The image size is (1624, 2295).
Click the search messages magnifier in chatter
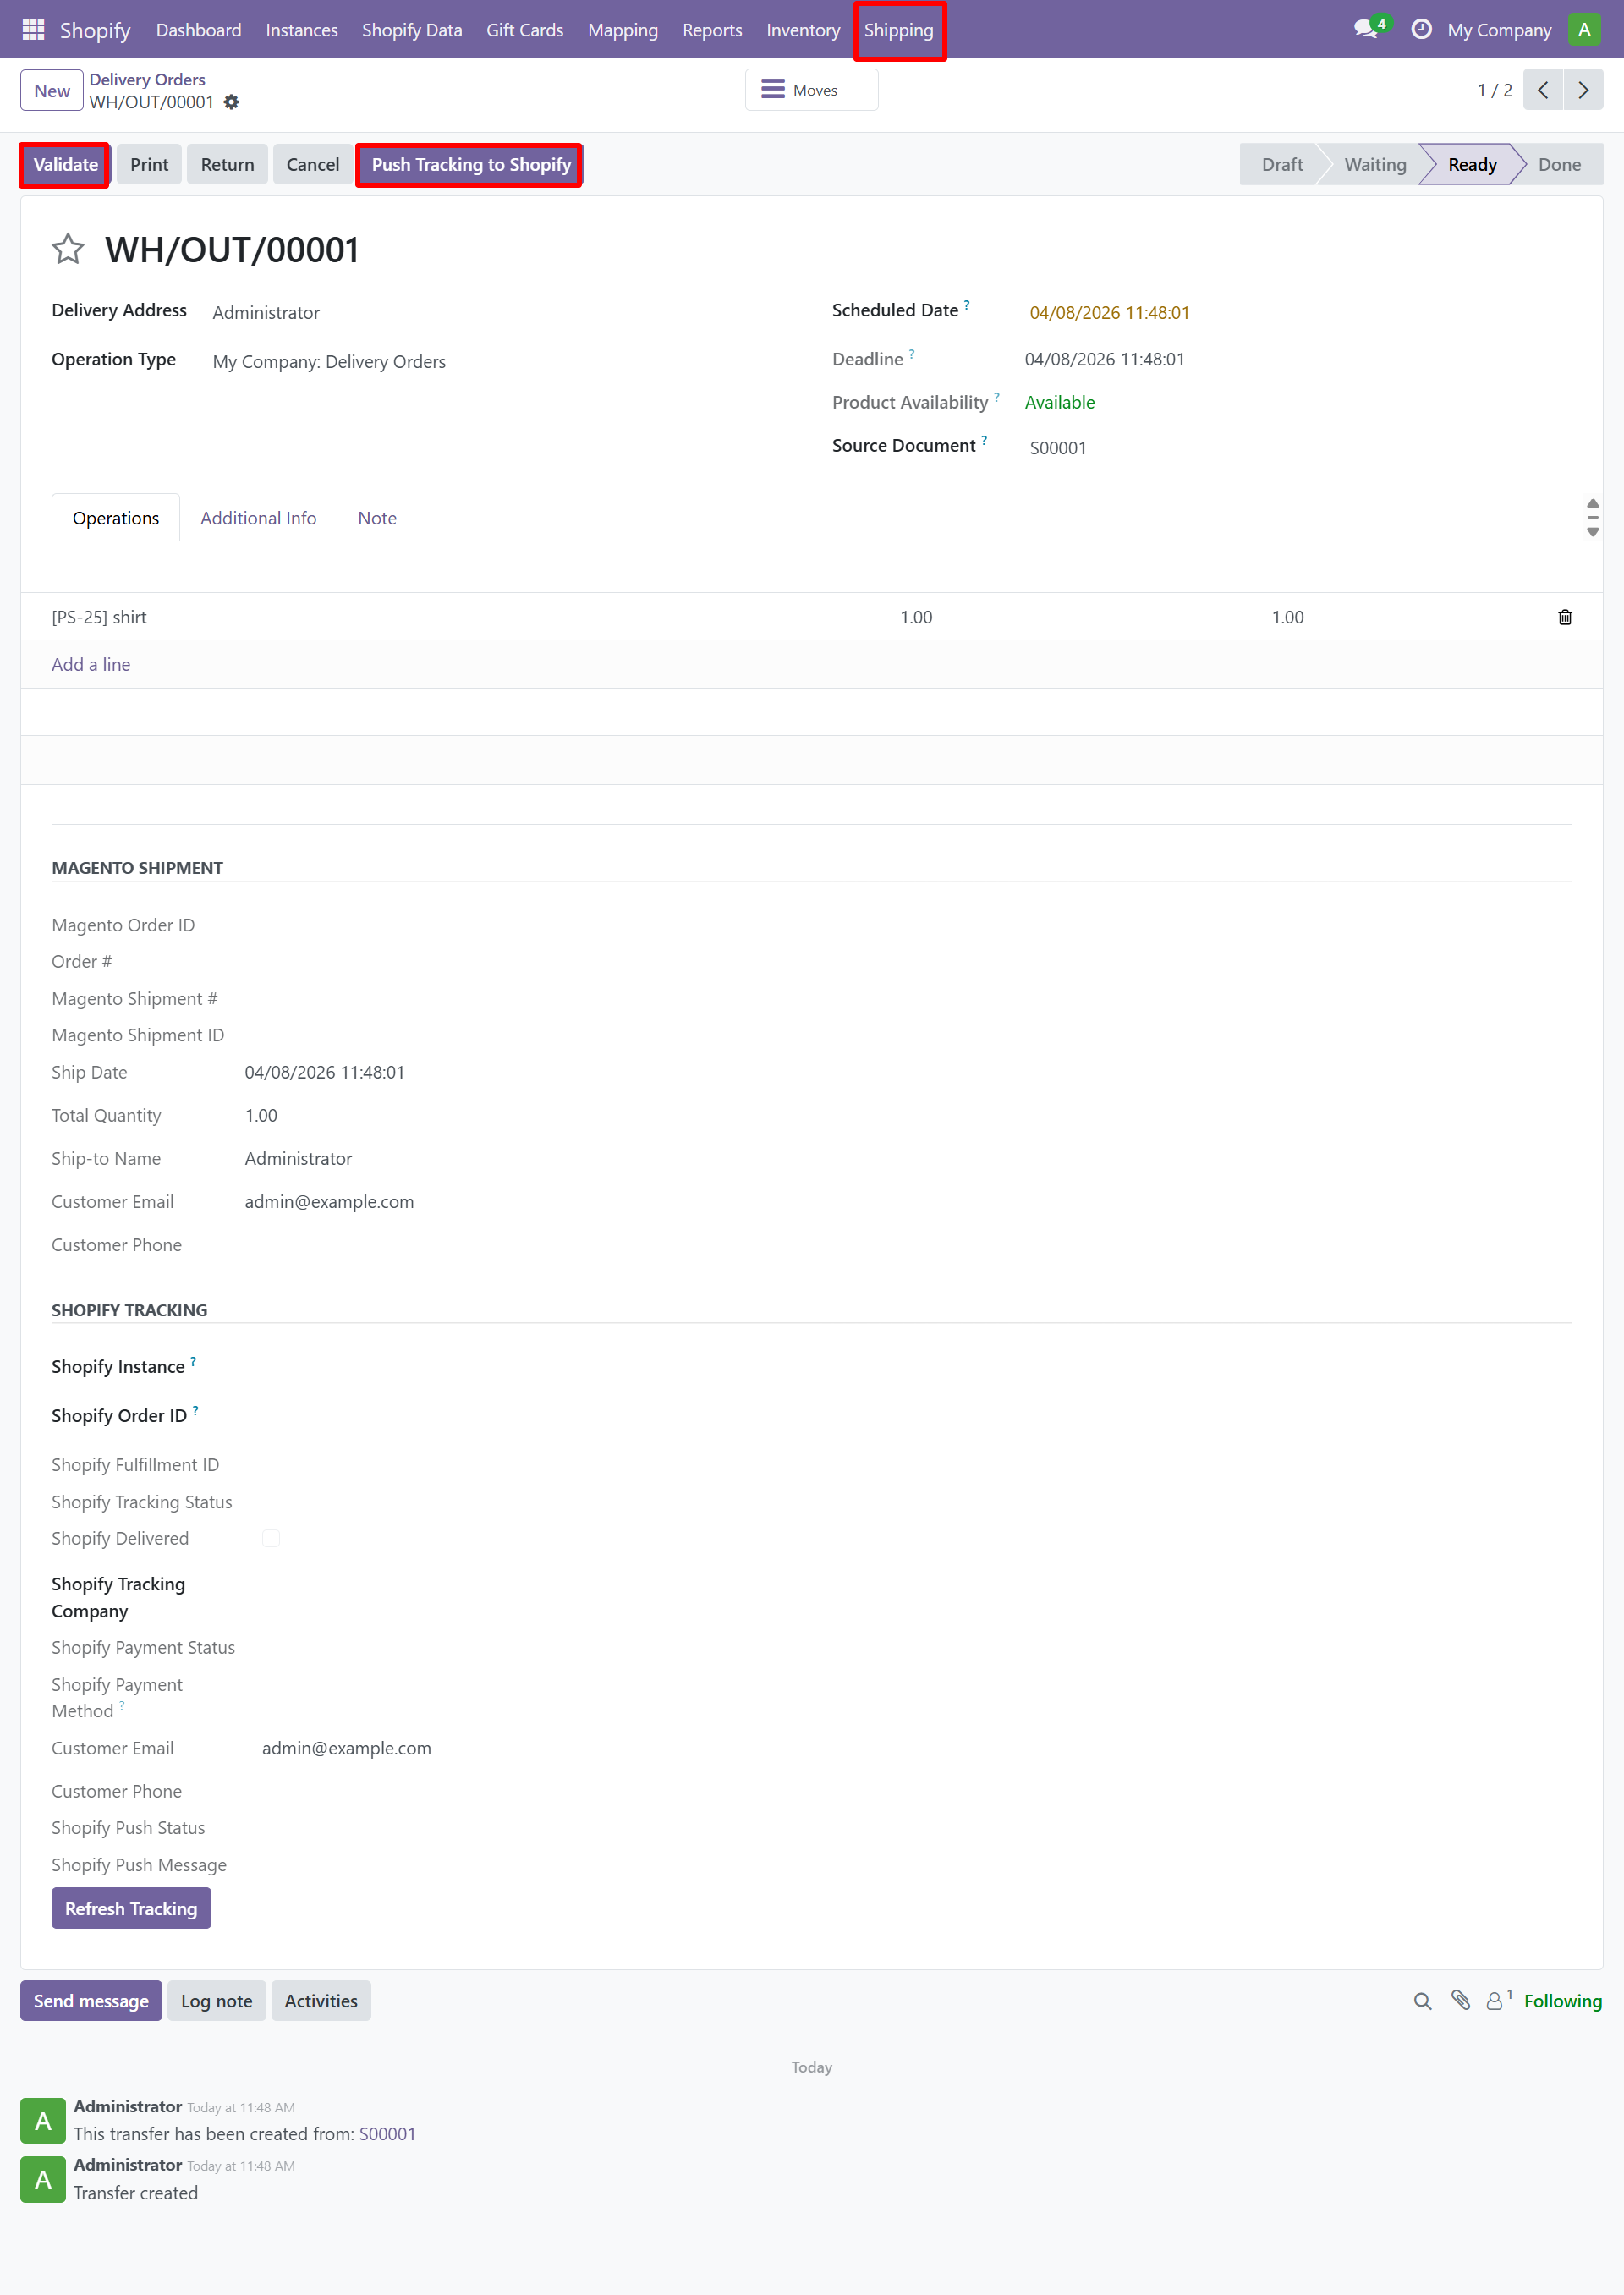(x=1422, y=2001)
